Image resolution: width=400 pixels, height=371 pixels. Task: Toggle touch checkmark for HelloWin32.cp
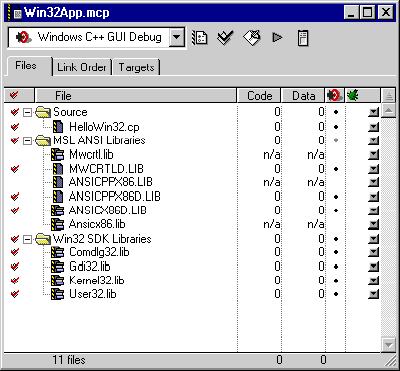click(x=14, y=127)
